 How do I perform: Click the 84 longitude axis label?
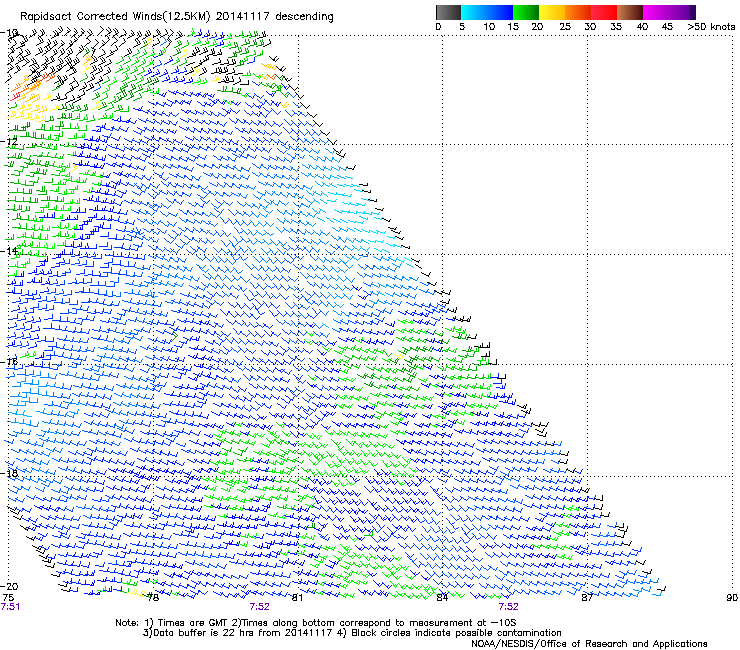click(442, 598)
